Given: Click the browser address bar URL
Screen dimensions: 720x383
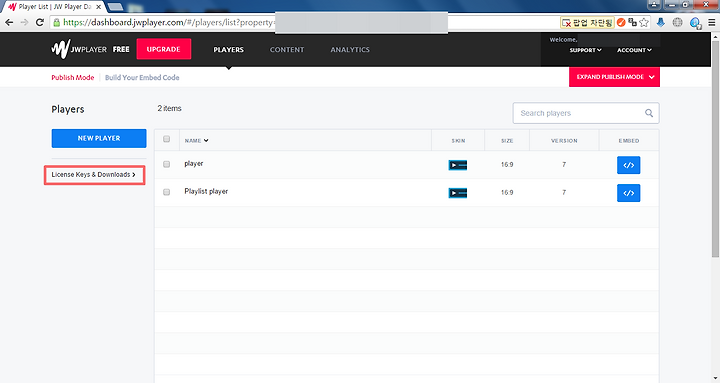Looking at the screenshot, I should tap(168, 23).
